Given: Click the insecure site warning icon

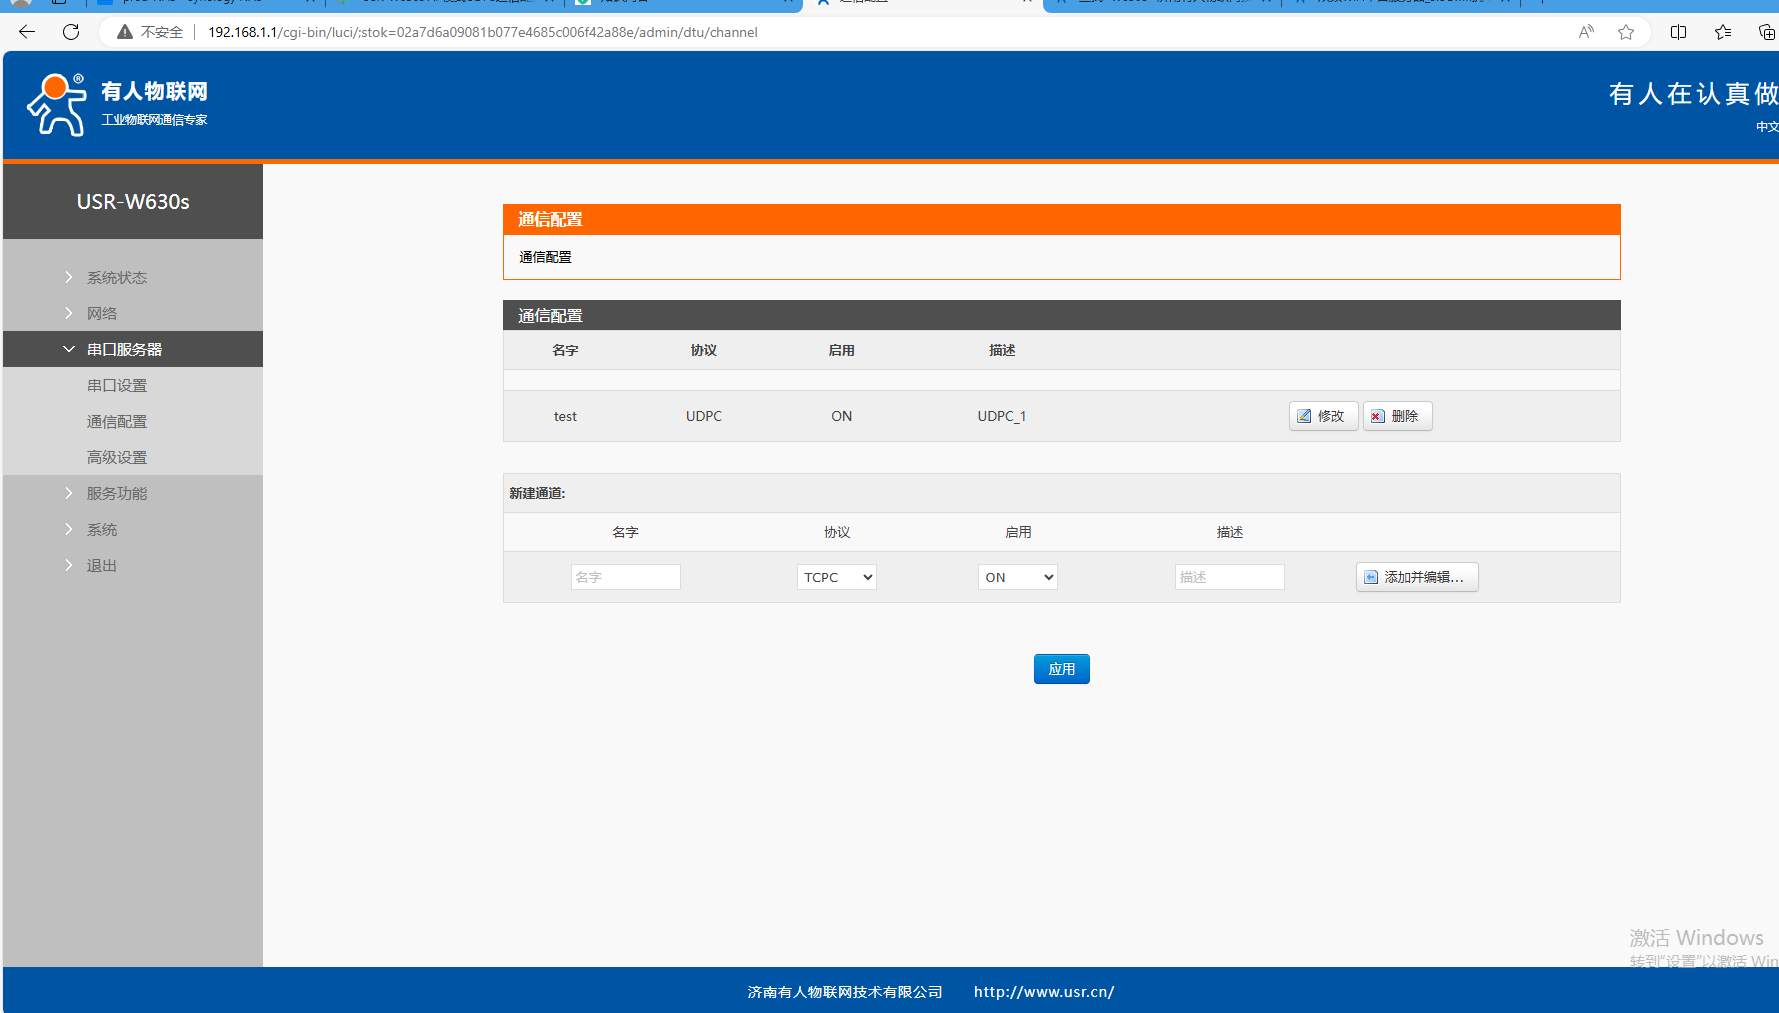Looking at the screenshot, I should pyautogui.click(x=125, y=32).
